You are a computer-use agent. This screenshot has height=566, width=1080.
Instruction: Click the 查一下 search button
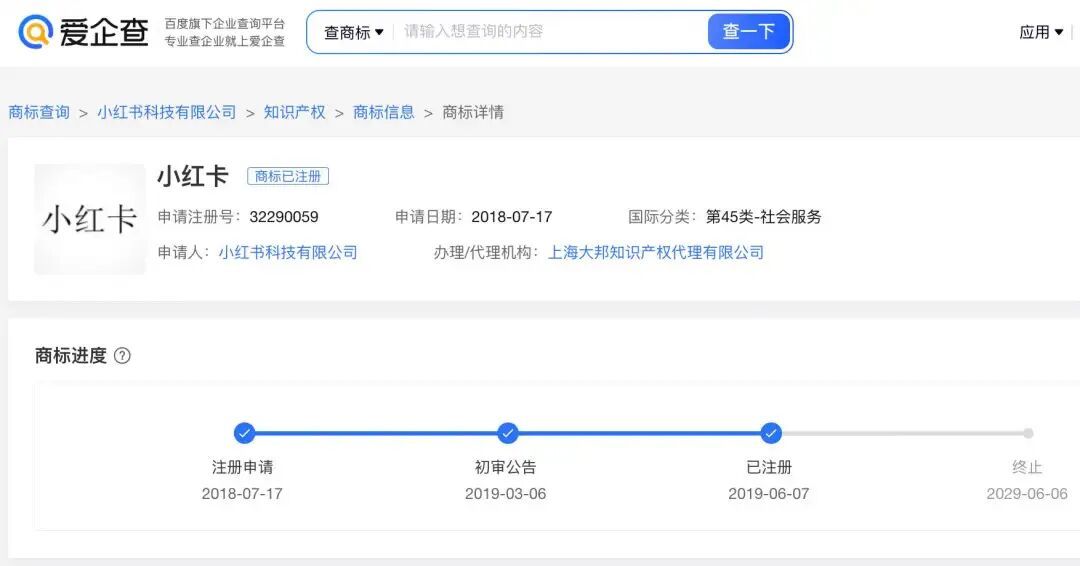[x=748, y=32]
